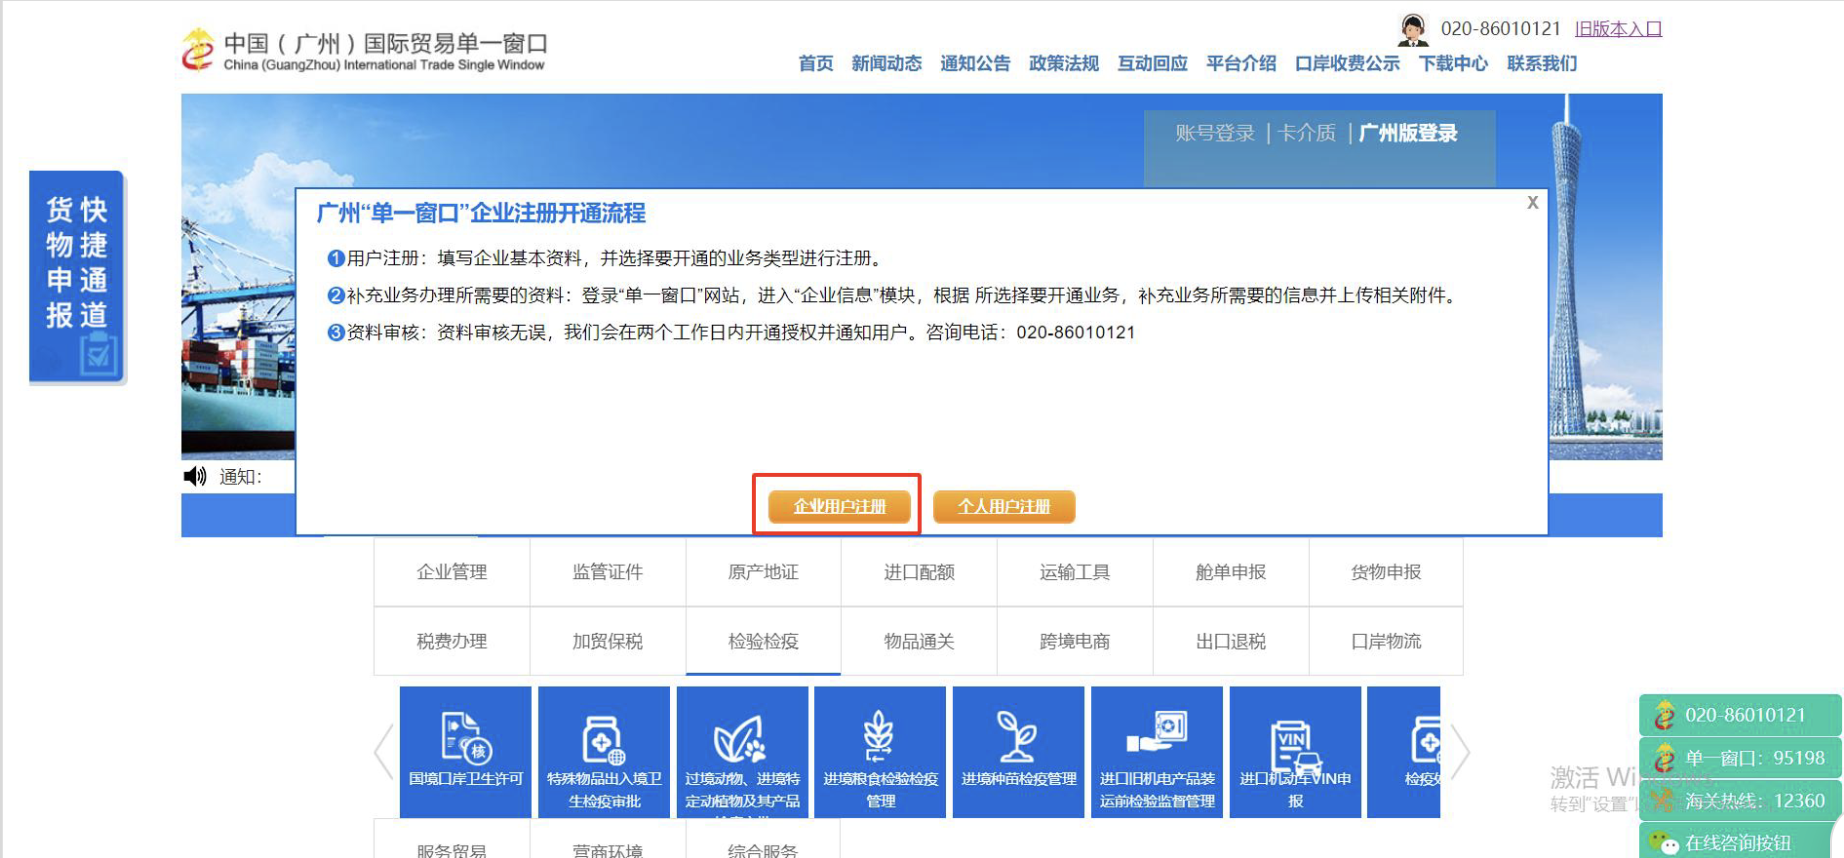
Task: Click the WeChat icon on 在线咨询
Action: tap(1664, 843)
